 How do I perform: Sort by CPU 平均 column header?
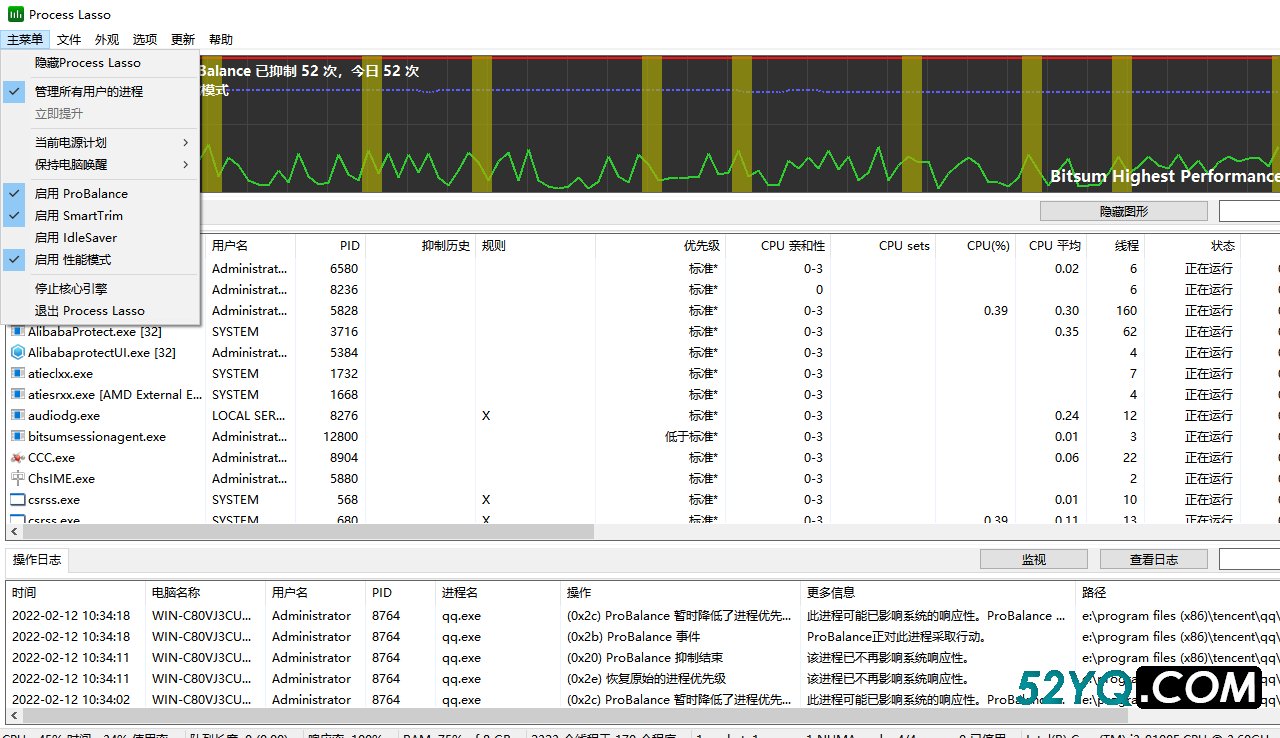[1050, 245]
